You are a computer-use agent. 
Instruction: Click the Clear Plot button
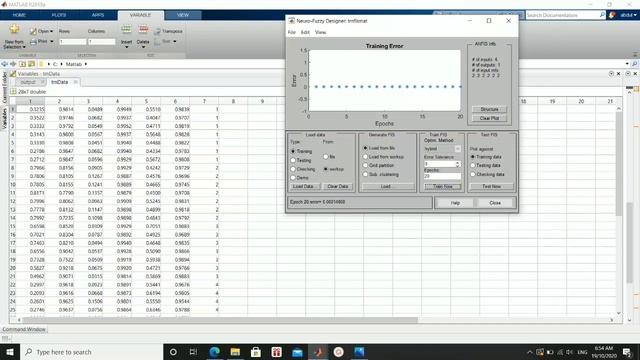pos(489,118)
